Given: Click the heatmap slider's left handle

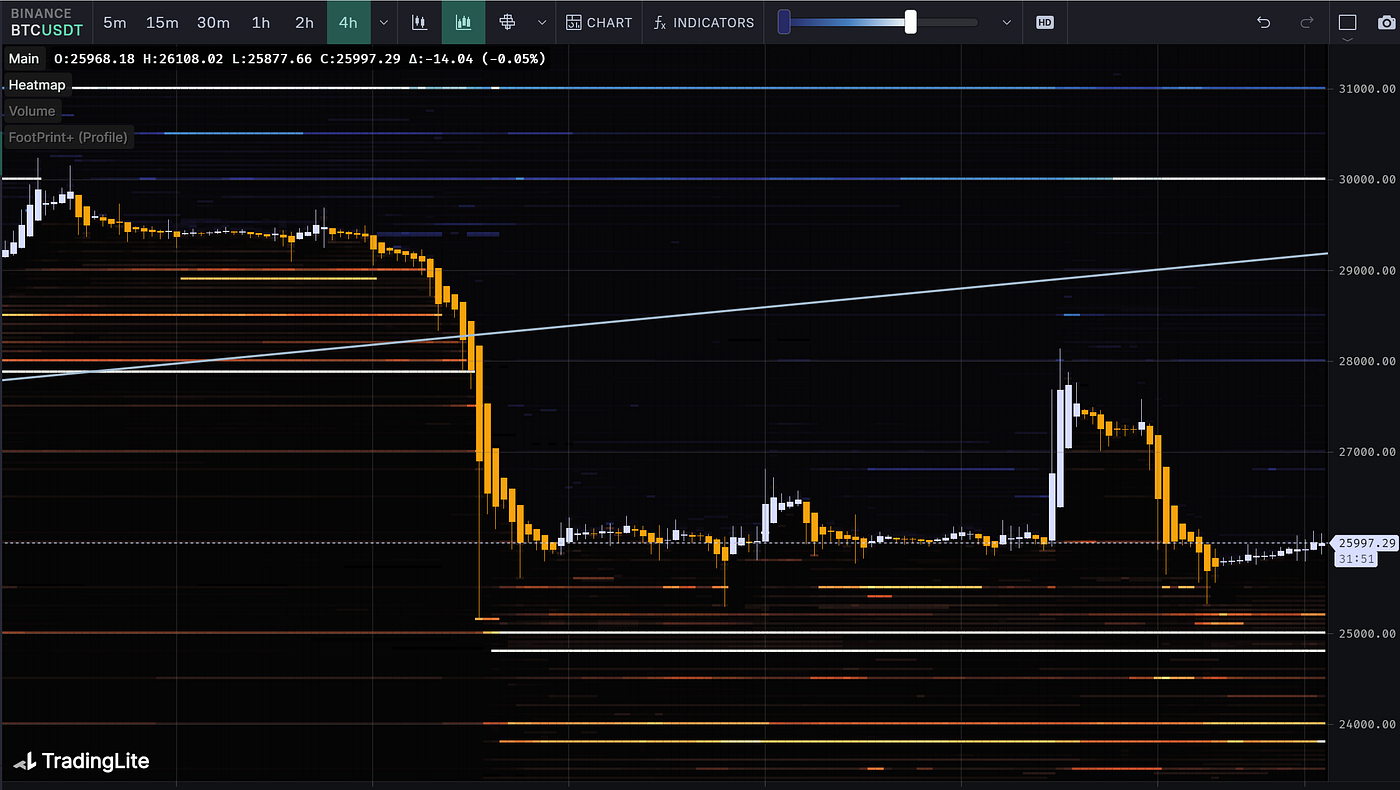Looking at the screenshot, I should click(x=784, y=22).
